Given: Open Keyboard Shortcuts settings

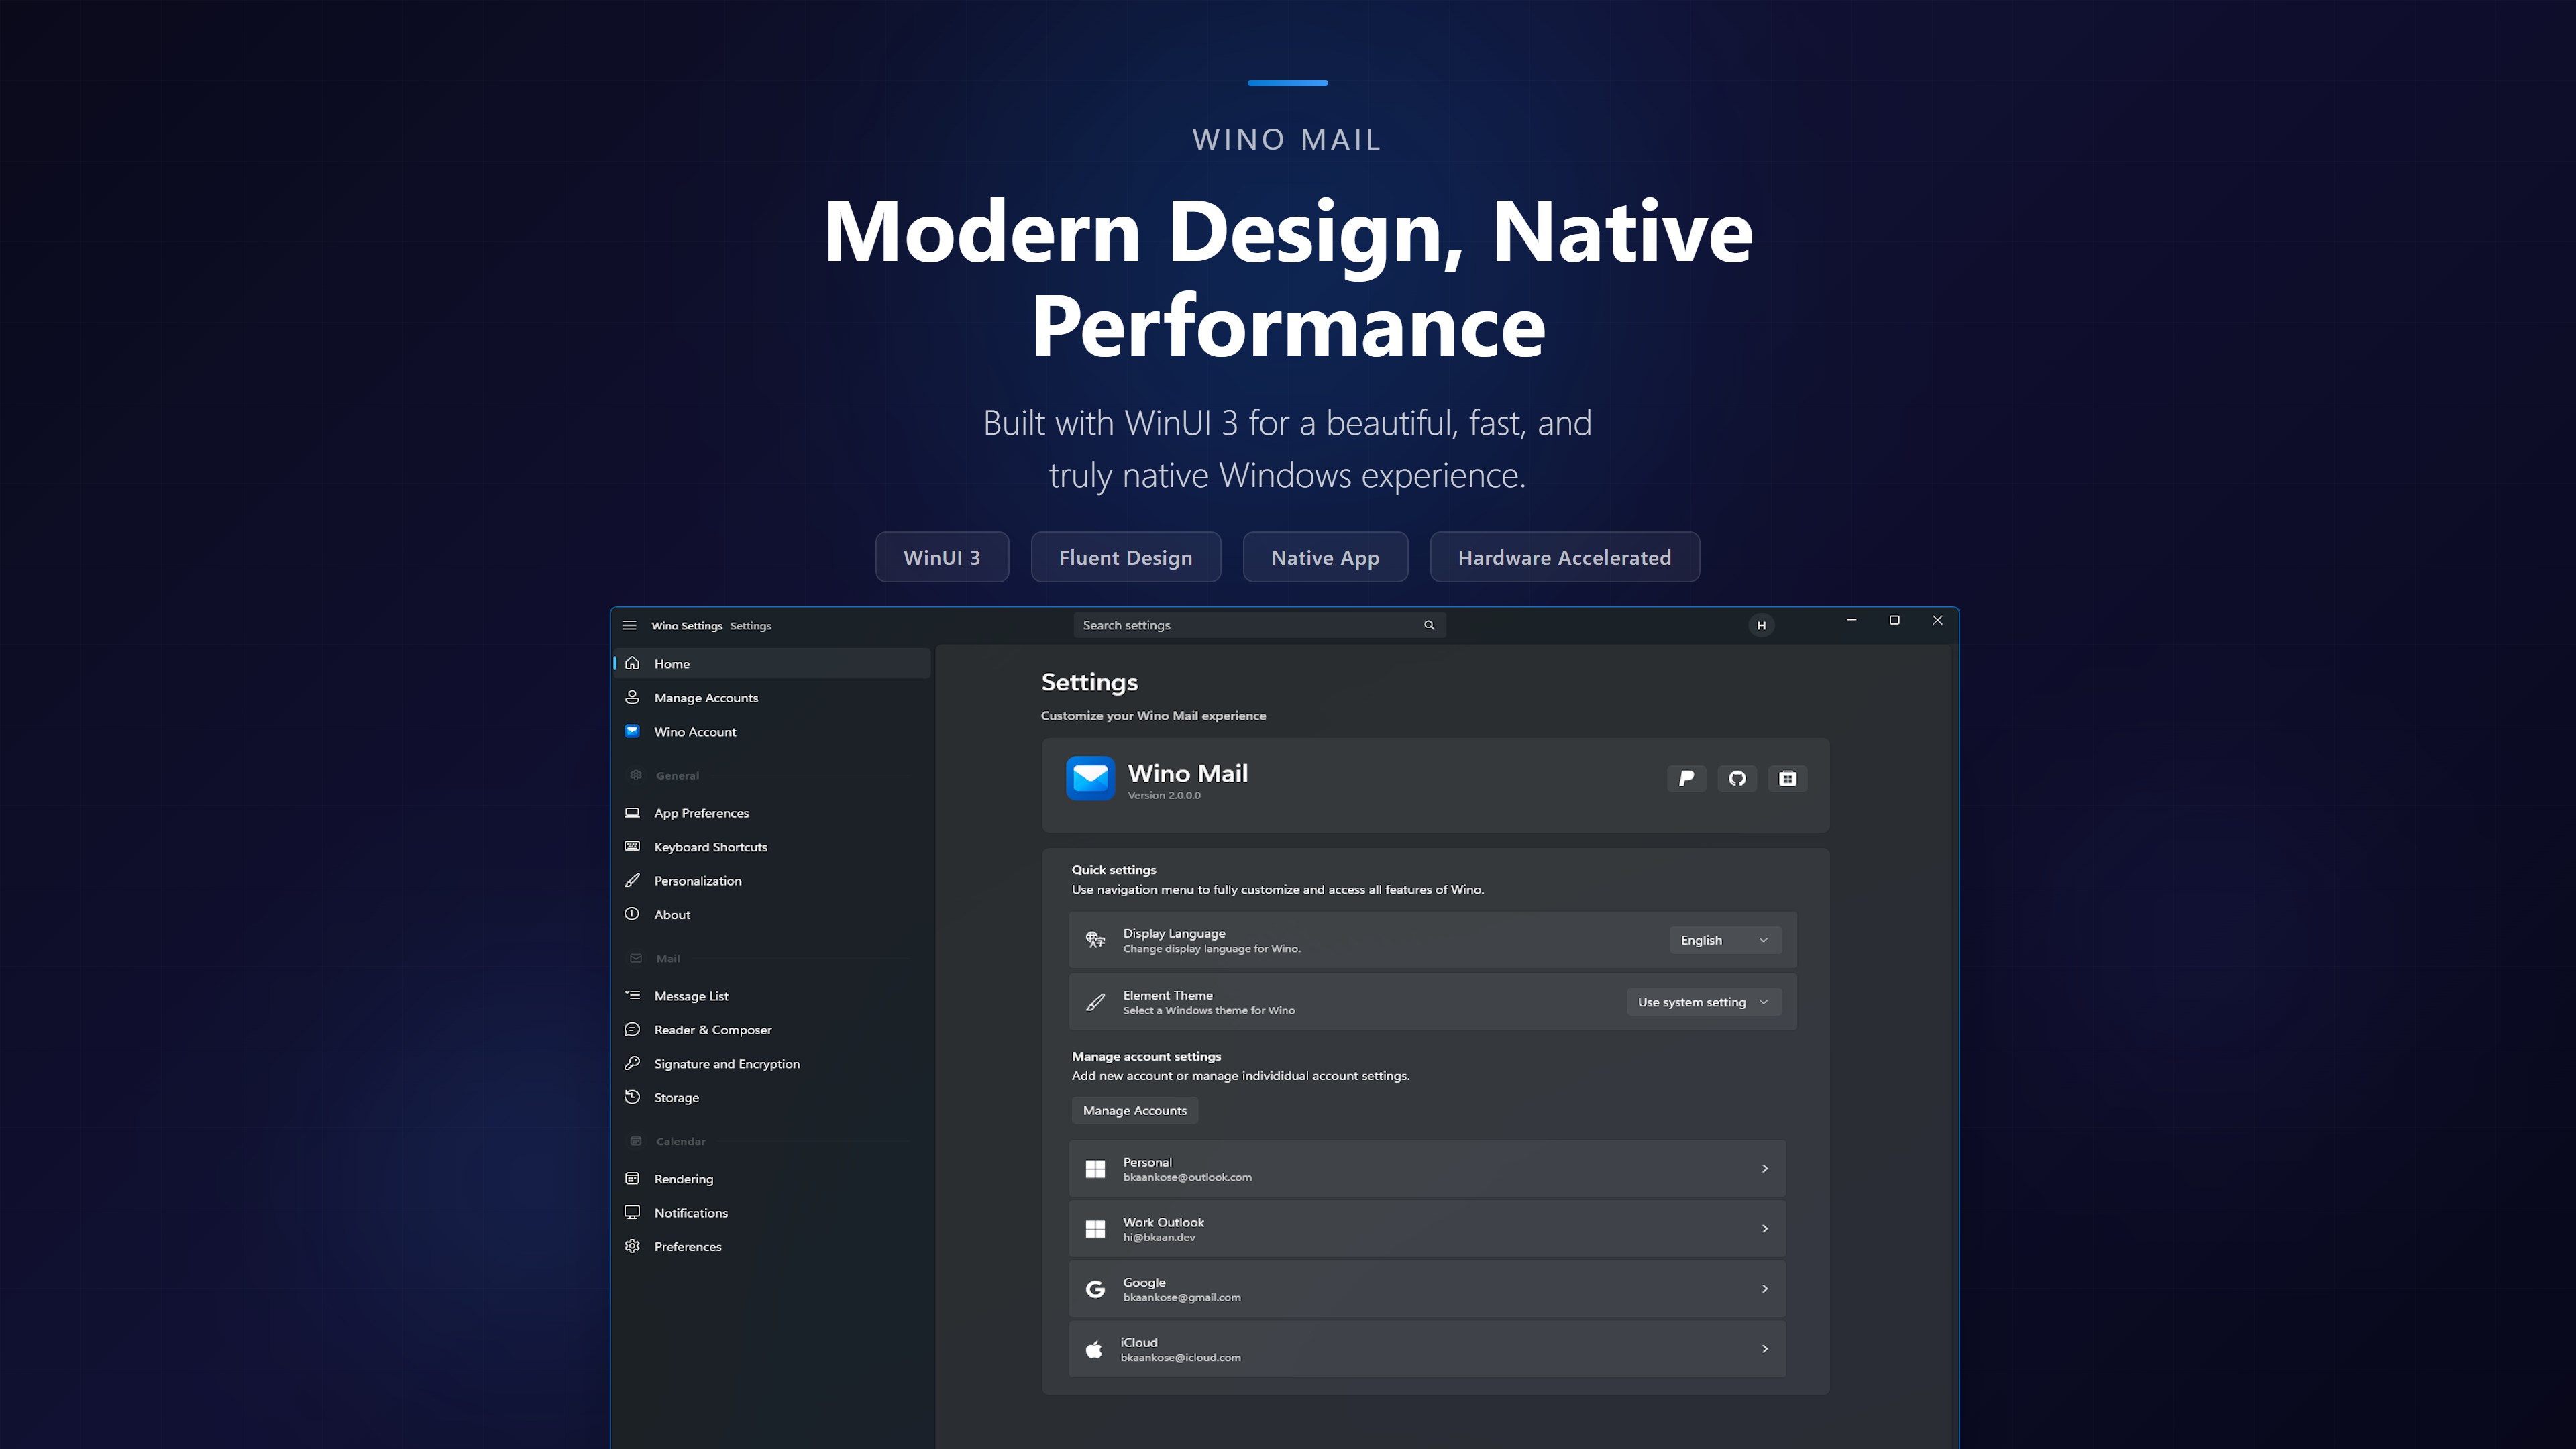Looking at the screenshot, I should coord(772,846).
